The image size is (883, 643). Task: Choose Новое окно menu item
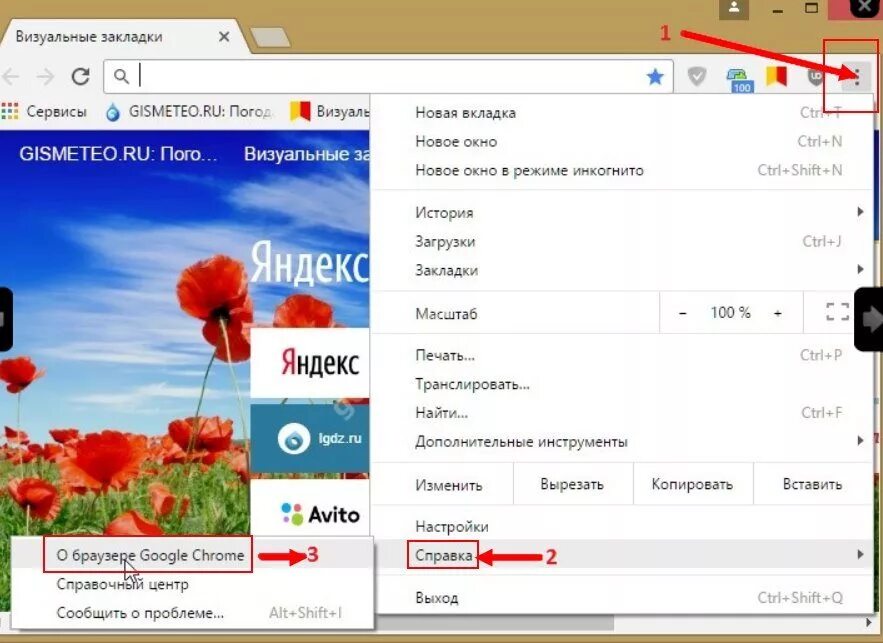pyautogui.click(x=622, y=141)
